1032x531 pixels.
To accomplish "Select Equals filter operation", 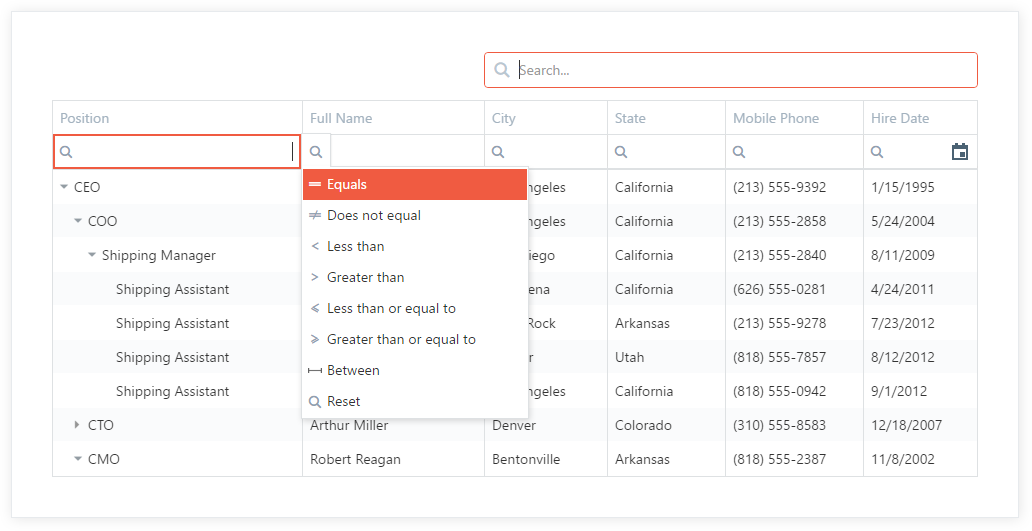I will [x=415, y=185].
